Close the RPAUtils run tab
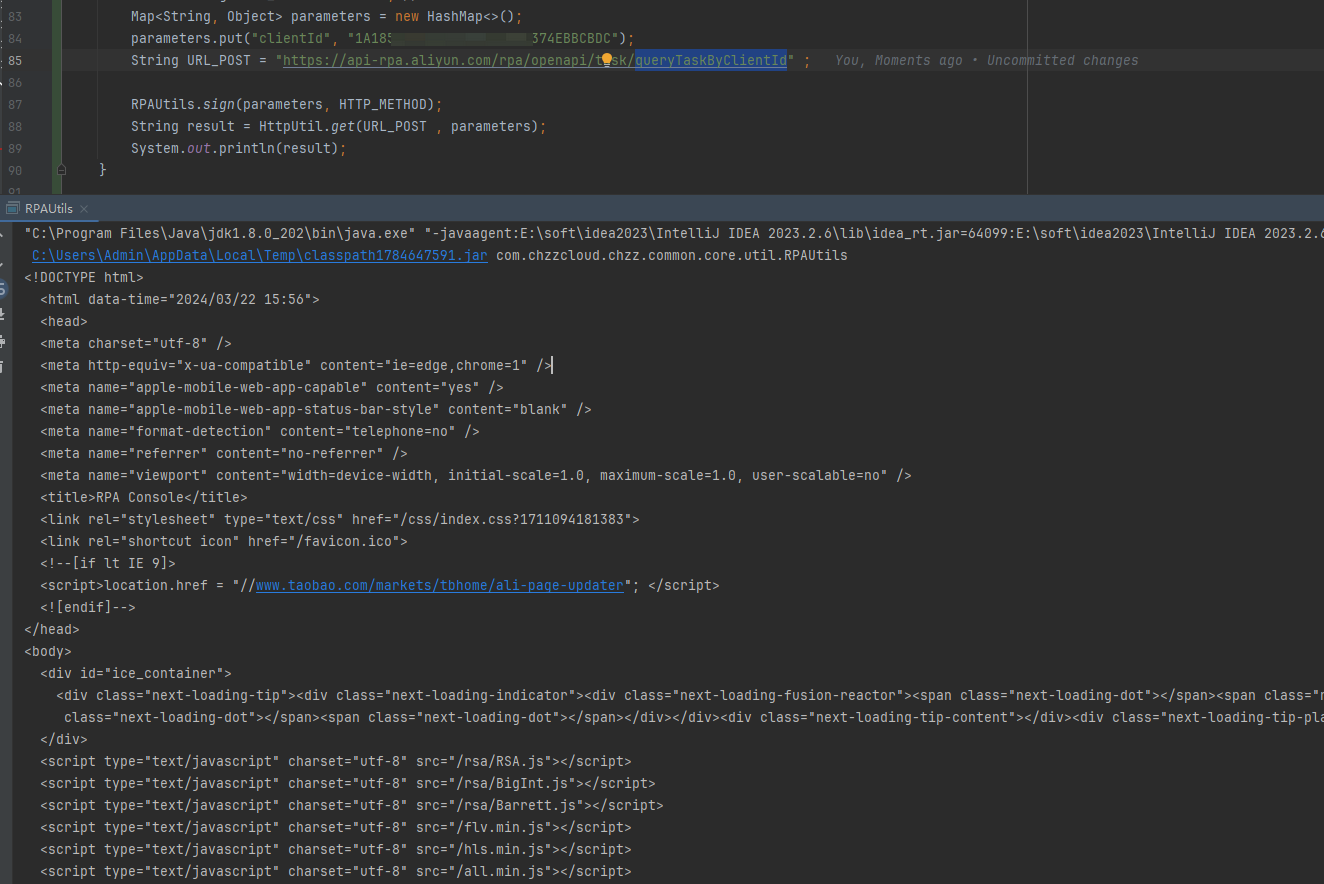1324x884 pixels. [x=84, y=209]
